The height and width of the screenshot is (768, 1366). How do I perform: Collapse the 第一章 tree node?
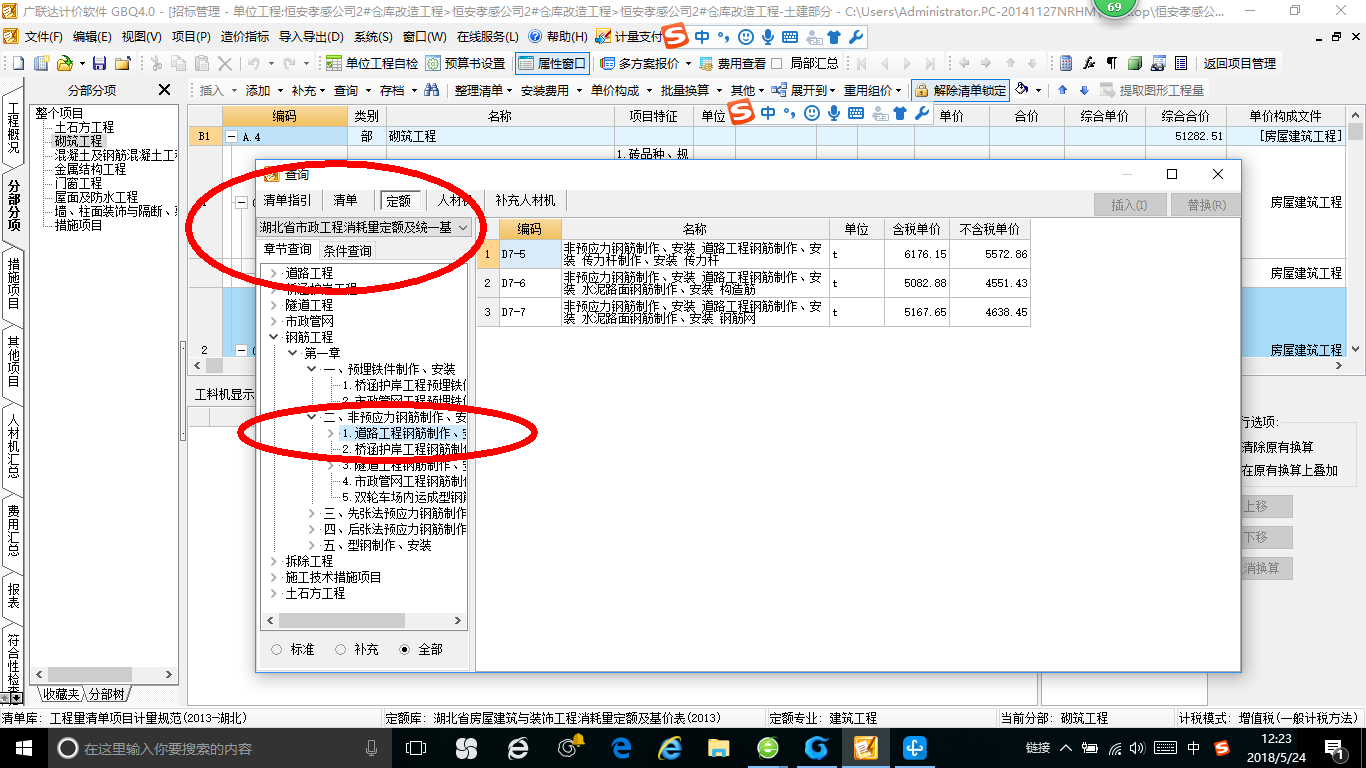(293, 353)
